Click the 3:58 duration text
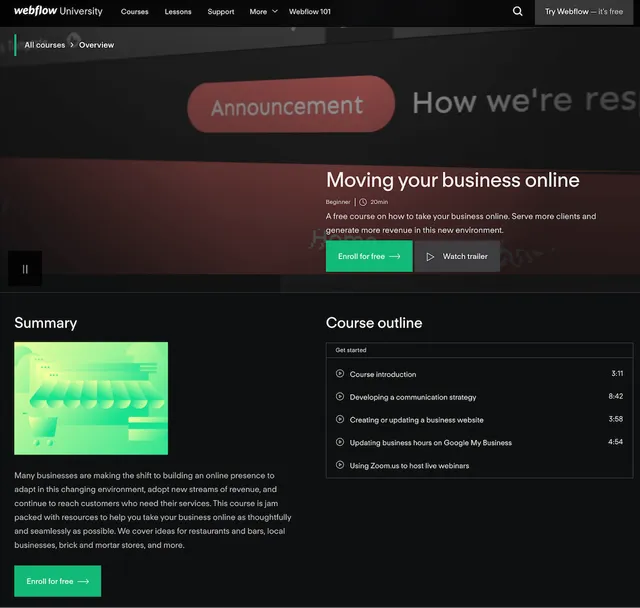 (616, 419)
